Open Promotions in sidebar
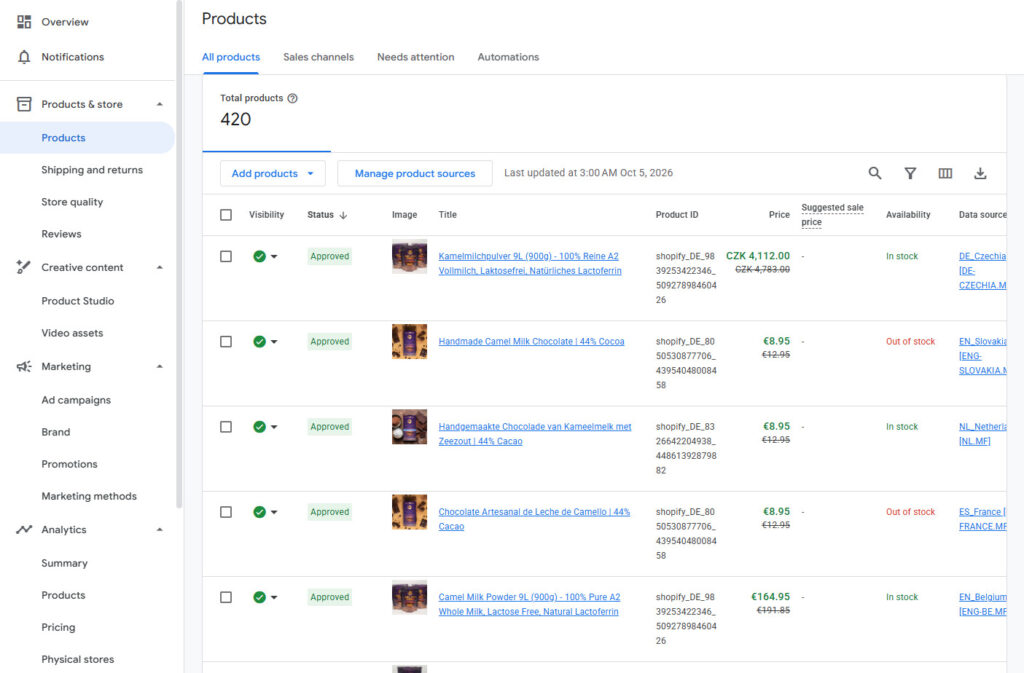Screen dimensions: 1024x673 pyautogui.click(x=69, y=464)
